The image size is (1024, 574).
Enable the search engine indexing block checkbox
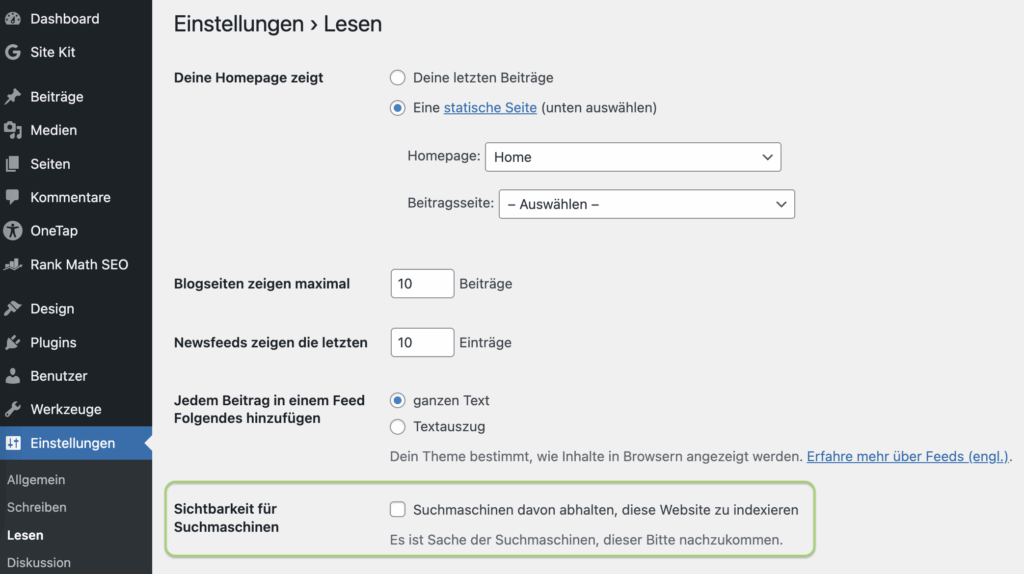[x=398, y=510]
